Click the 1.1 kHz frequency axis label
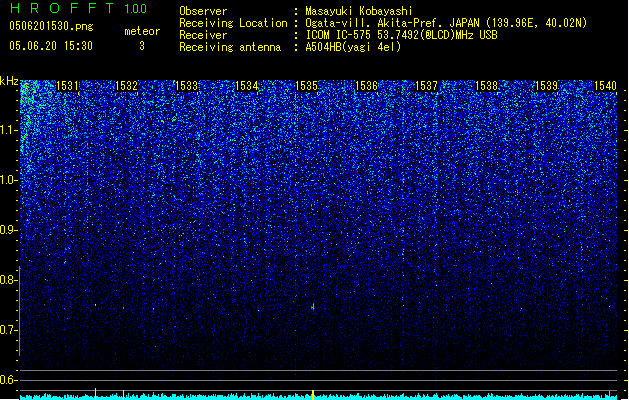This screenshot has width=629, height=400. (x=7, y=131)
